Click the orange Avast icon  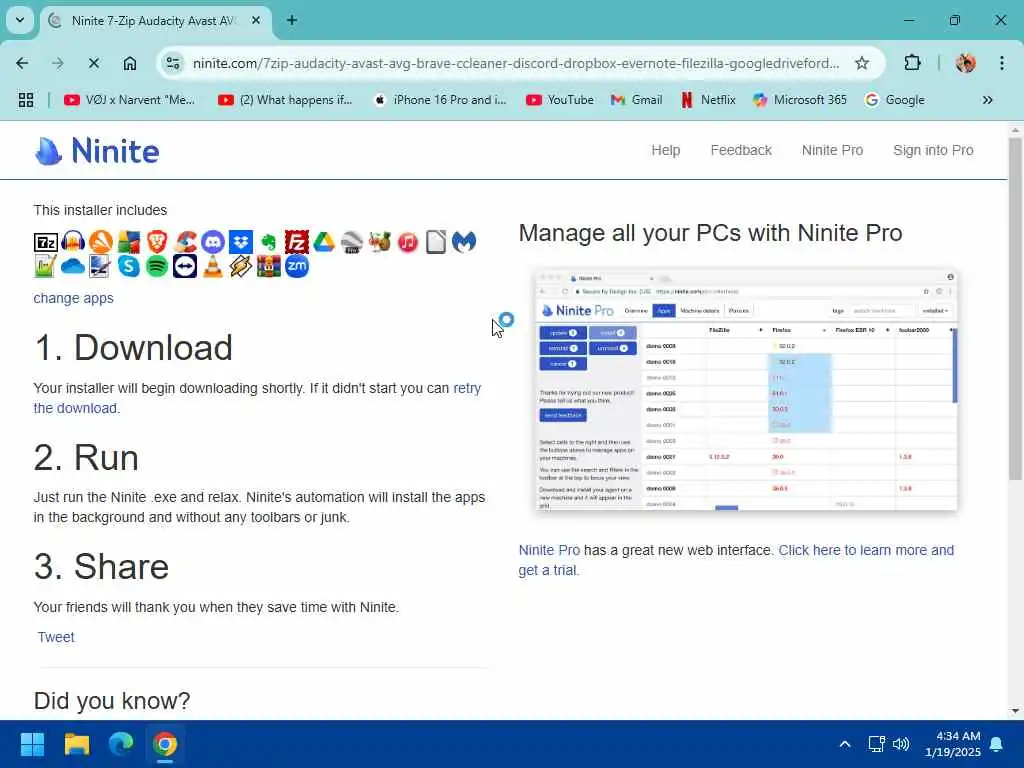pos(101,242)
